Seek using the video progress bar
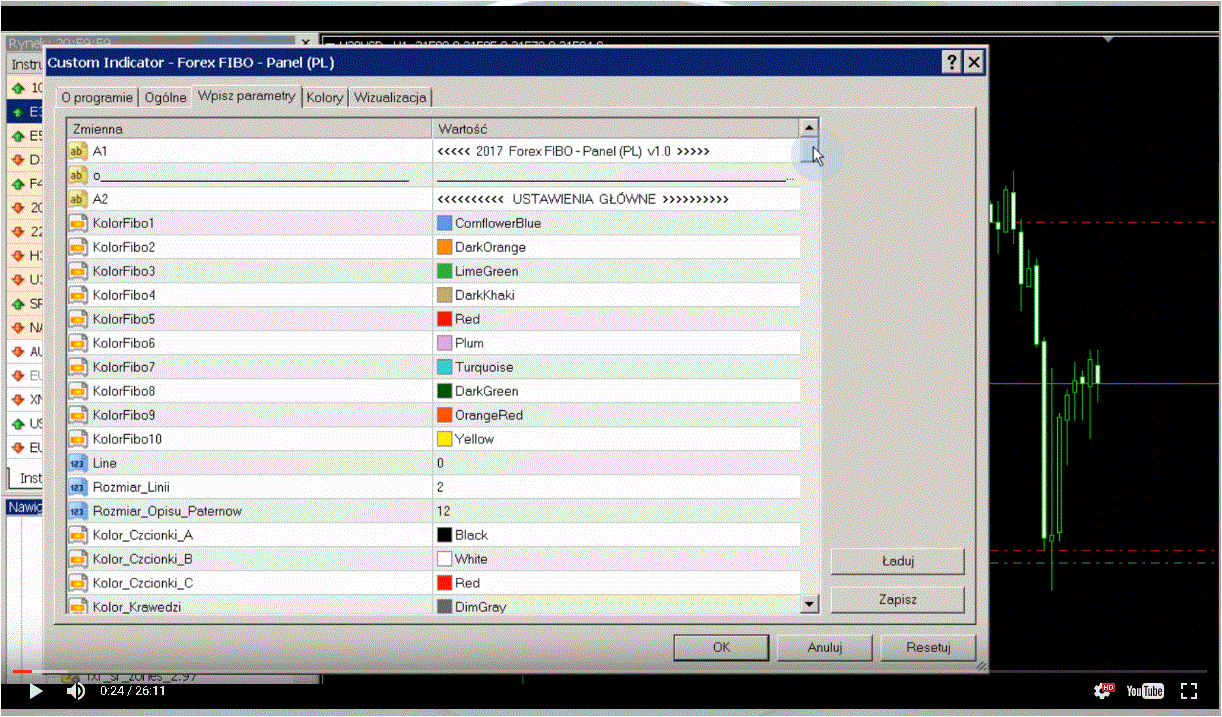Screen dimensions: 1222x717 pyautogui.click(x=610, y=671)
